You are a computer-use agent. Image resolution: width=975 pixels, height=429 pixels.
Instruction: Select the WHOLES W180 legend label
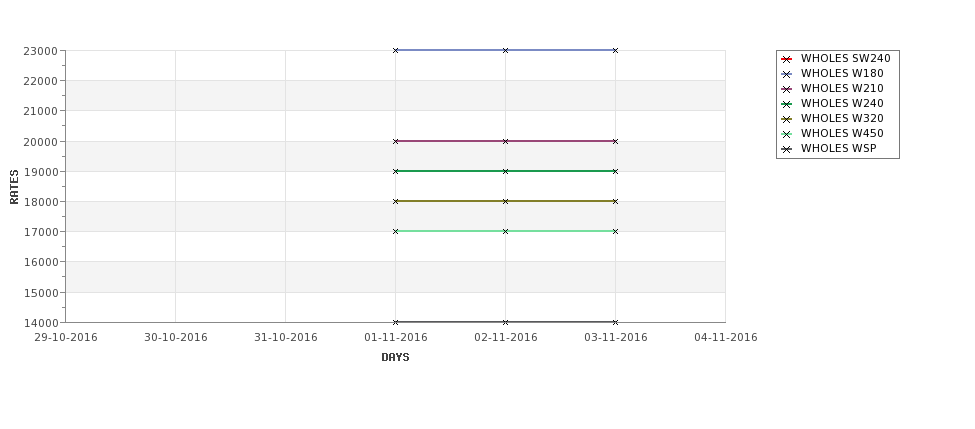coord(842,74)
